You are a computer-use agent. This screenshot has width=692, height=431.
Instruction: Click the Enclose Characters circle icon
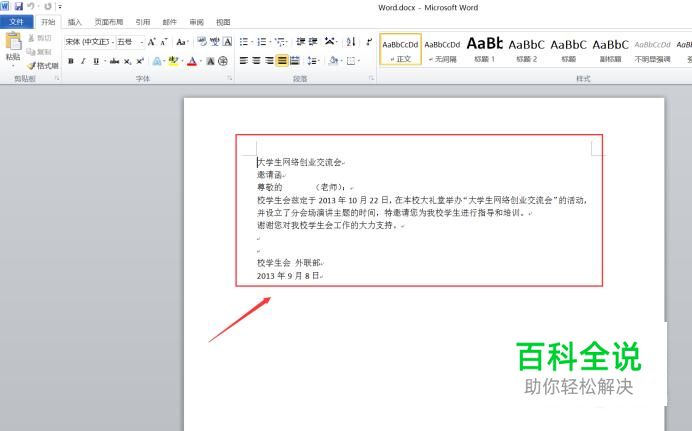point(223,61)
